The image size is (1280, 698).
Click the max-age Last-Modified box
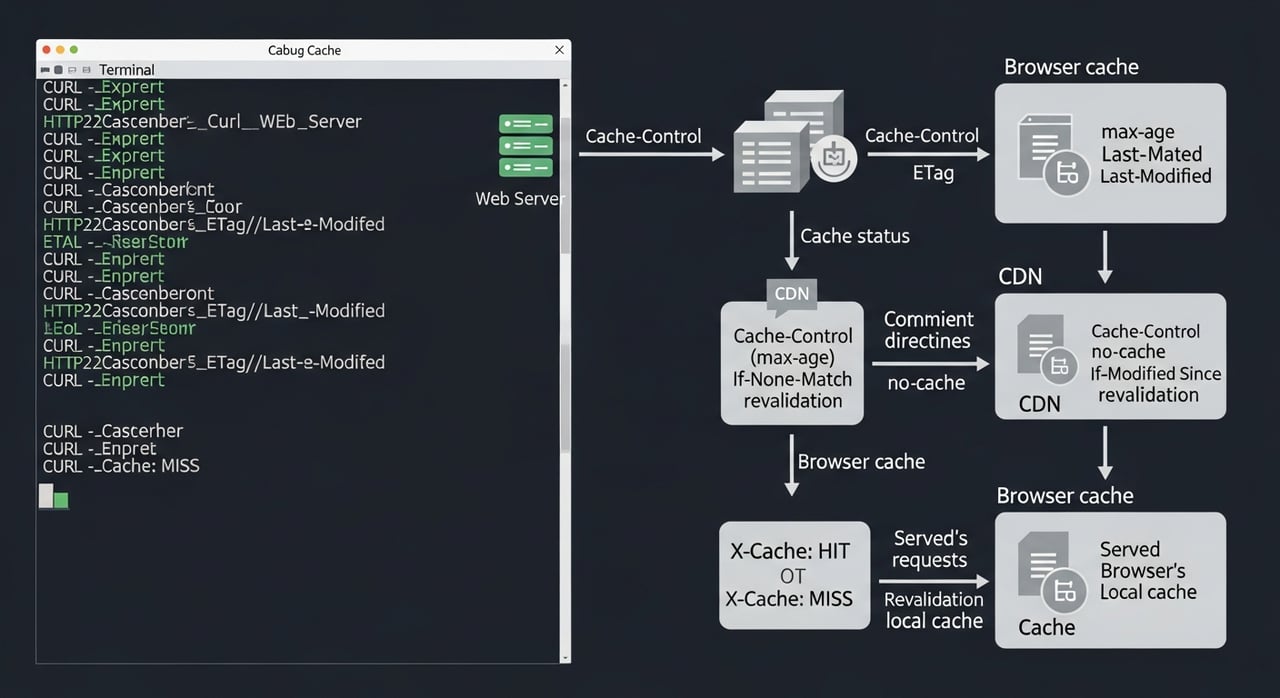point(1110,152)
